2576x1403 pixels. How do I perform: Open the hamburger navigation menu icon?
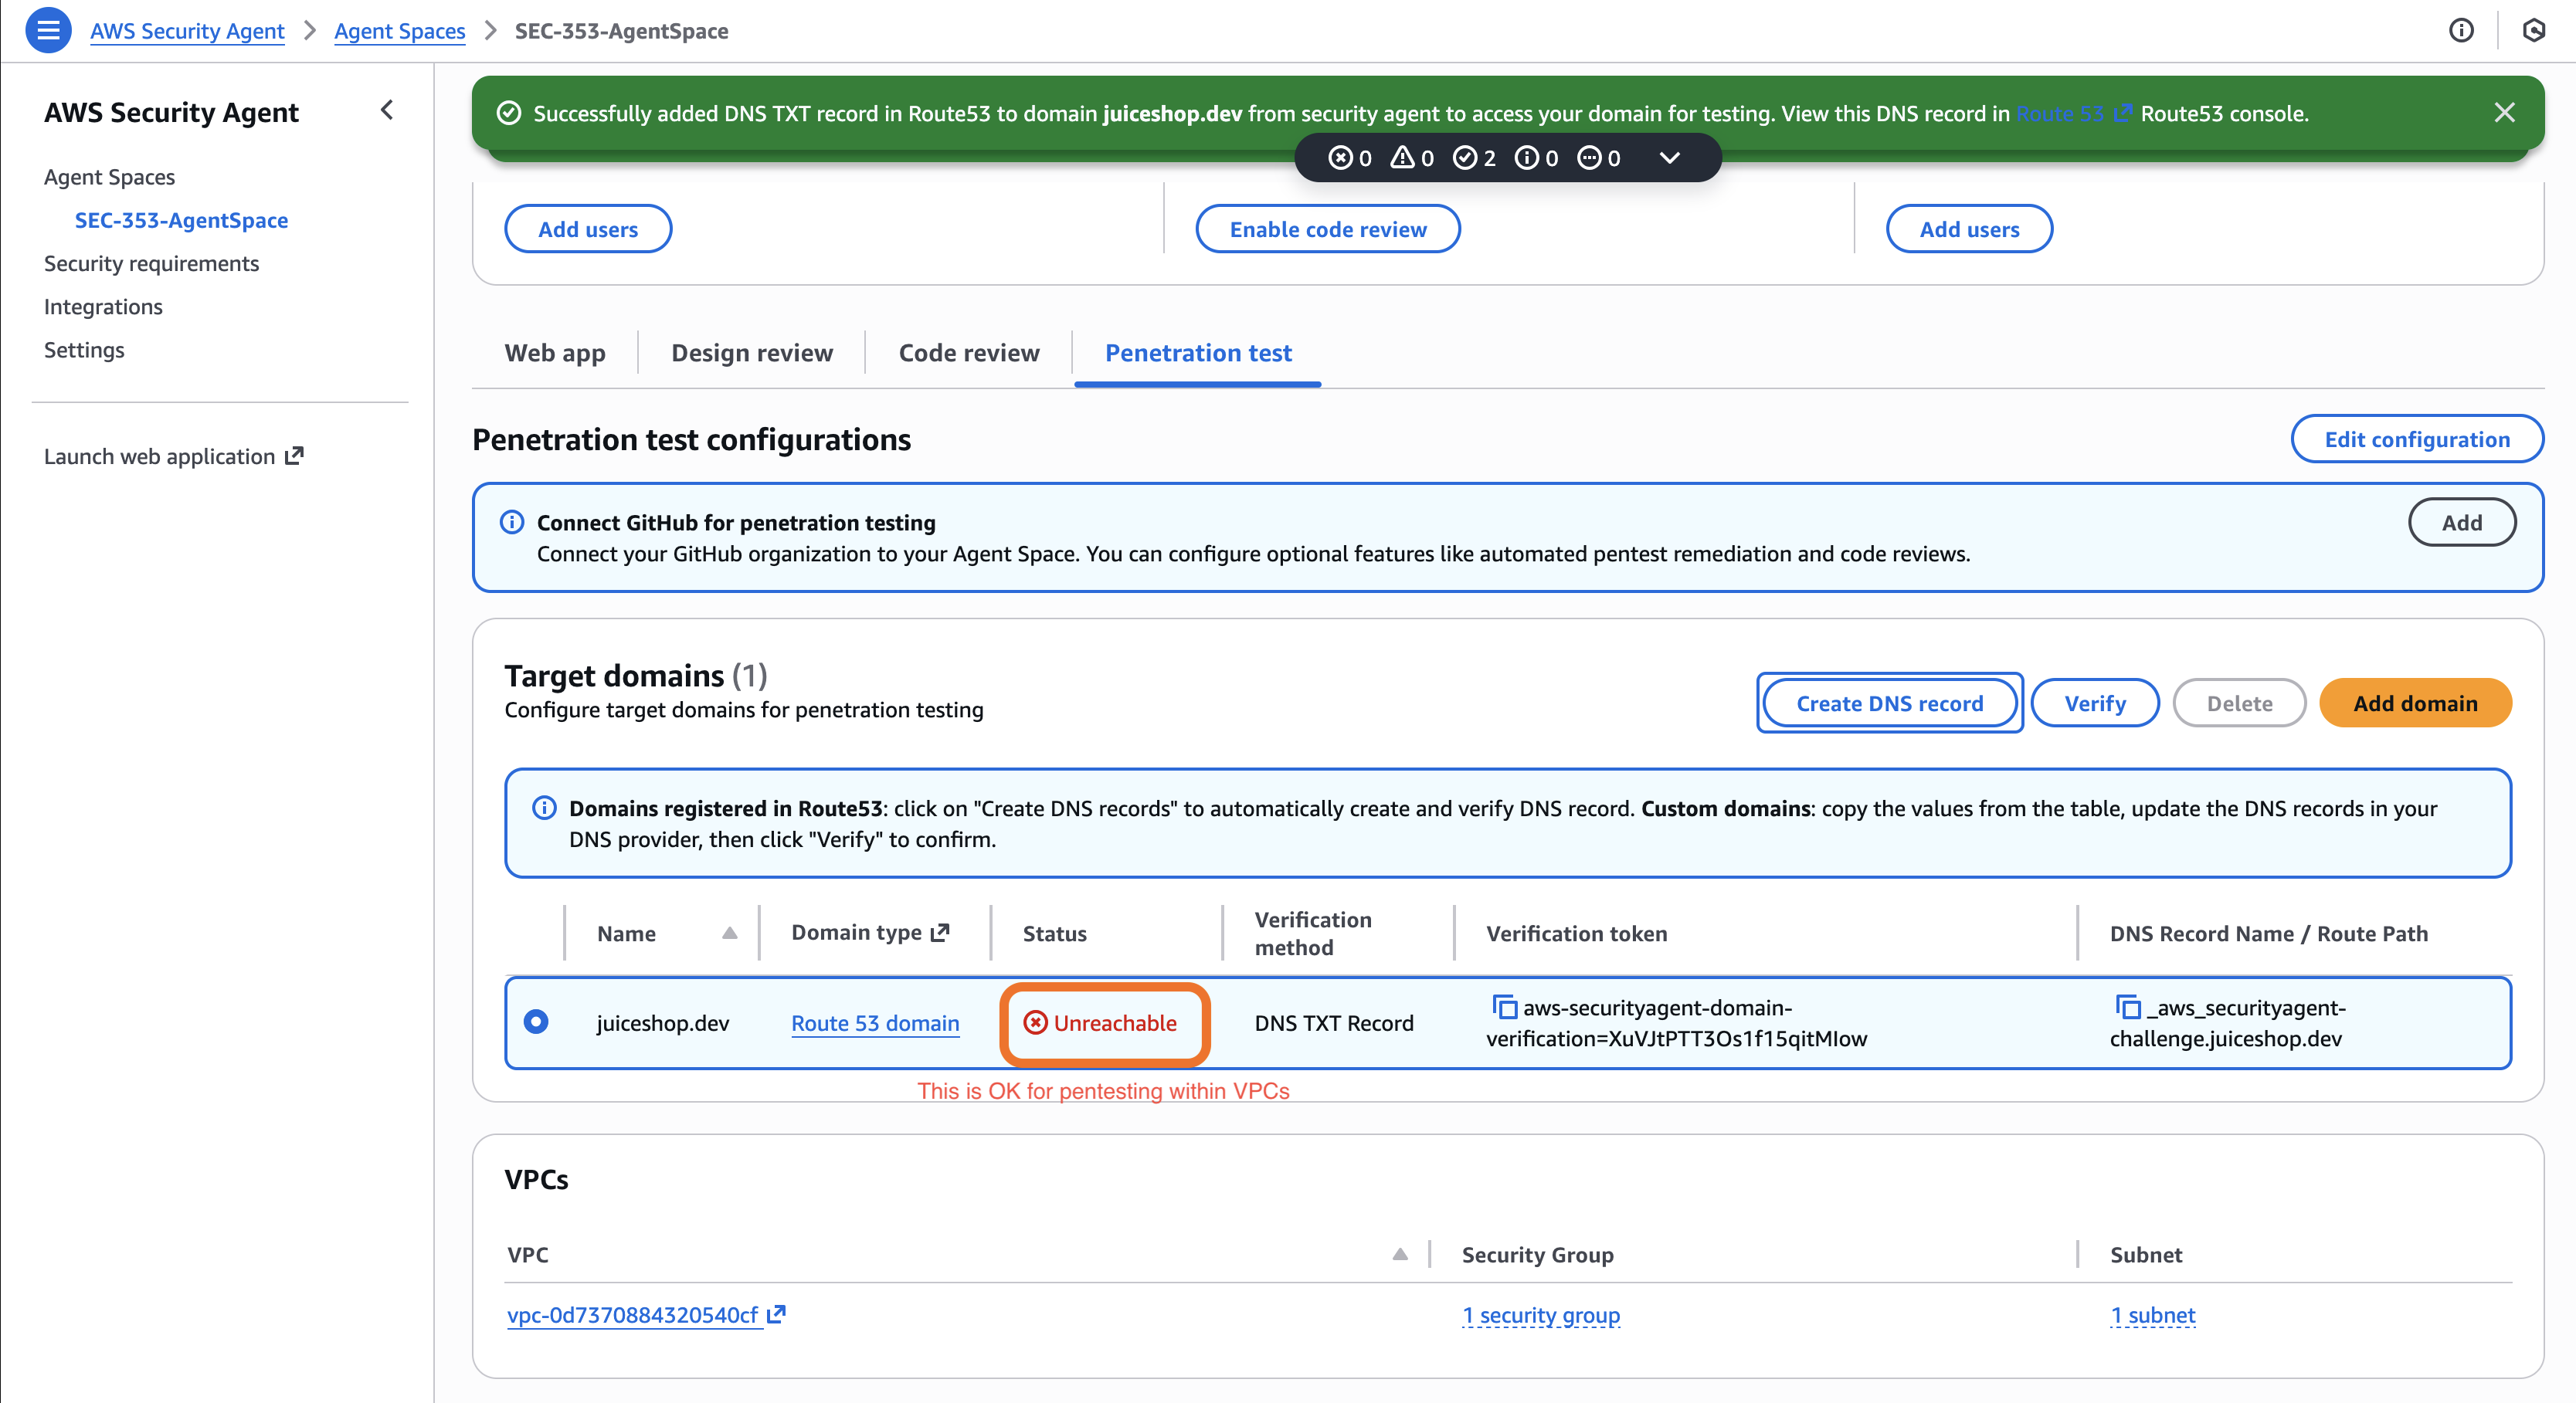pos(47,30)
